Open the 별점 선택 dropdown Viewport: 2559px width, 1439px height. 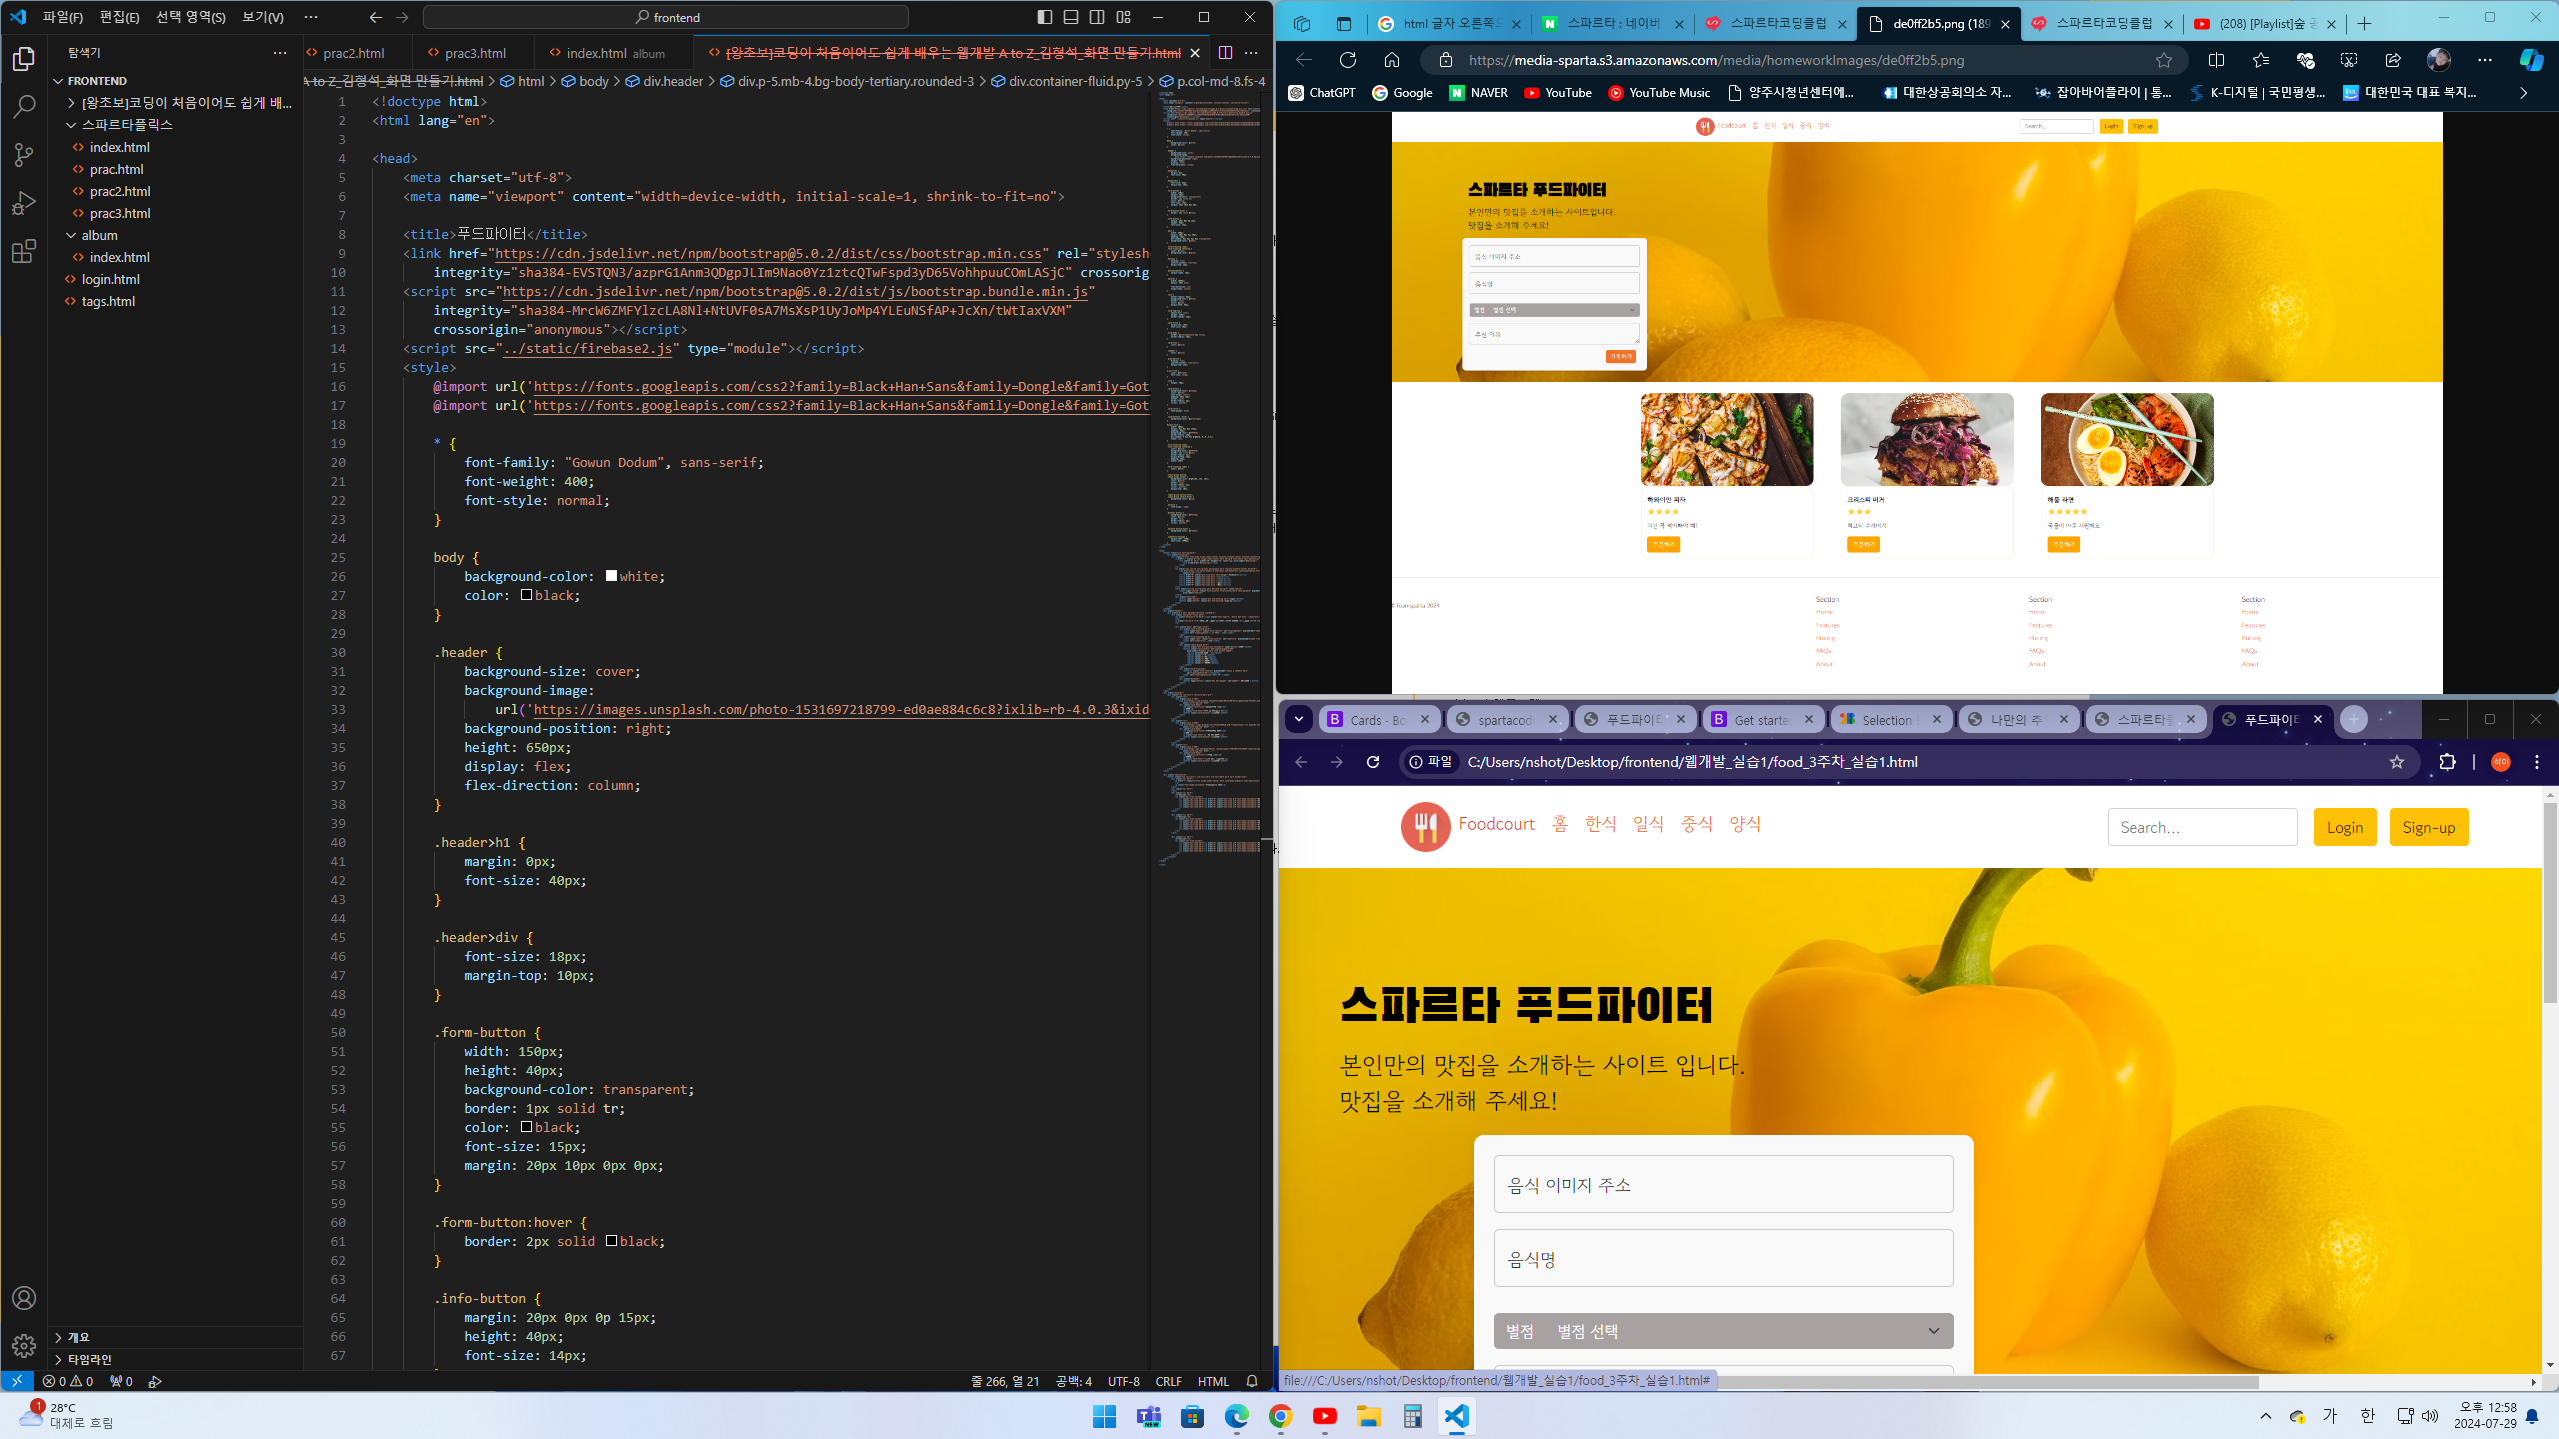[x=1723, y=1331]
